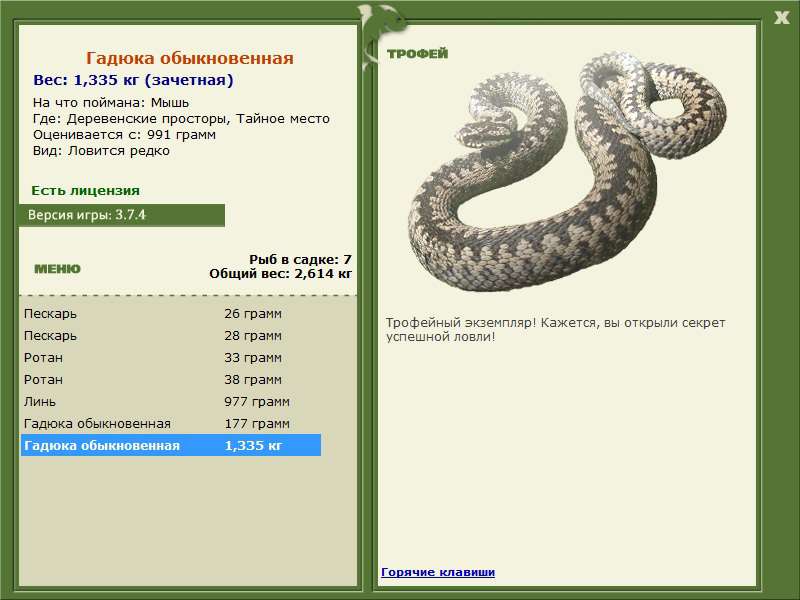Select the Гадюка обыкновенная 177 грамм row
This screenshot has width=800, height=600.
[171, 423]
